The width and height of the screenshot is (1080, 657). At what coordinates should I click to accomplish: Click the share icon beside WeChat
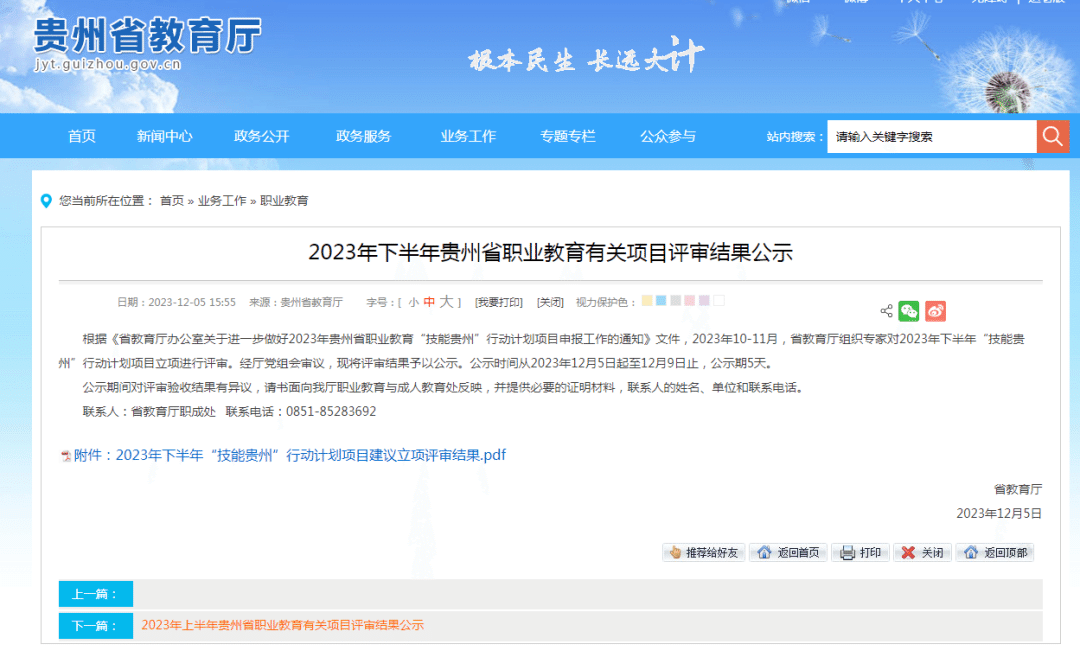886,311
